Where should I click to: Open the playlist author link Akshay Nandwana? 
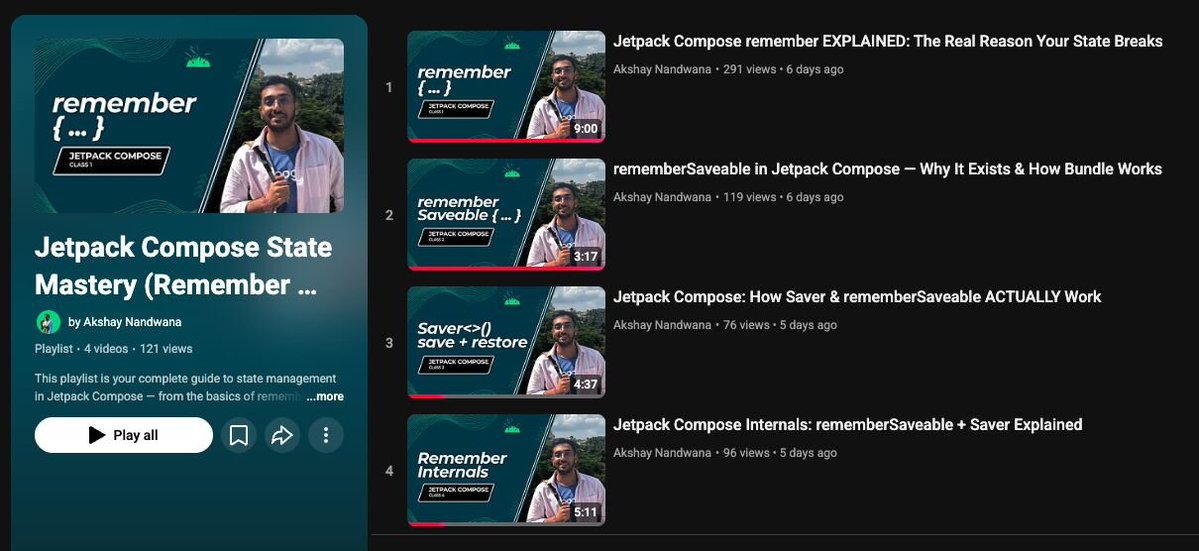tap(125, 322)
